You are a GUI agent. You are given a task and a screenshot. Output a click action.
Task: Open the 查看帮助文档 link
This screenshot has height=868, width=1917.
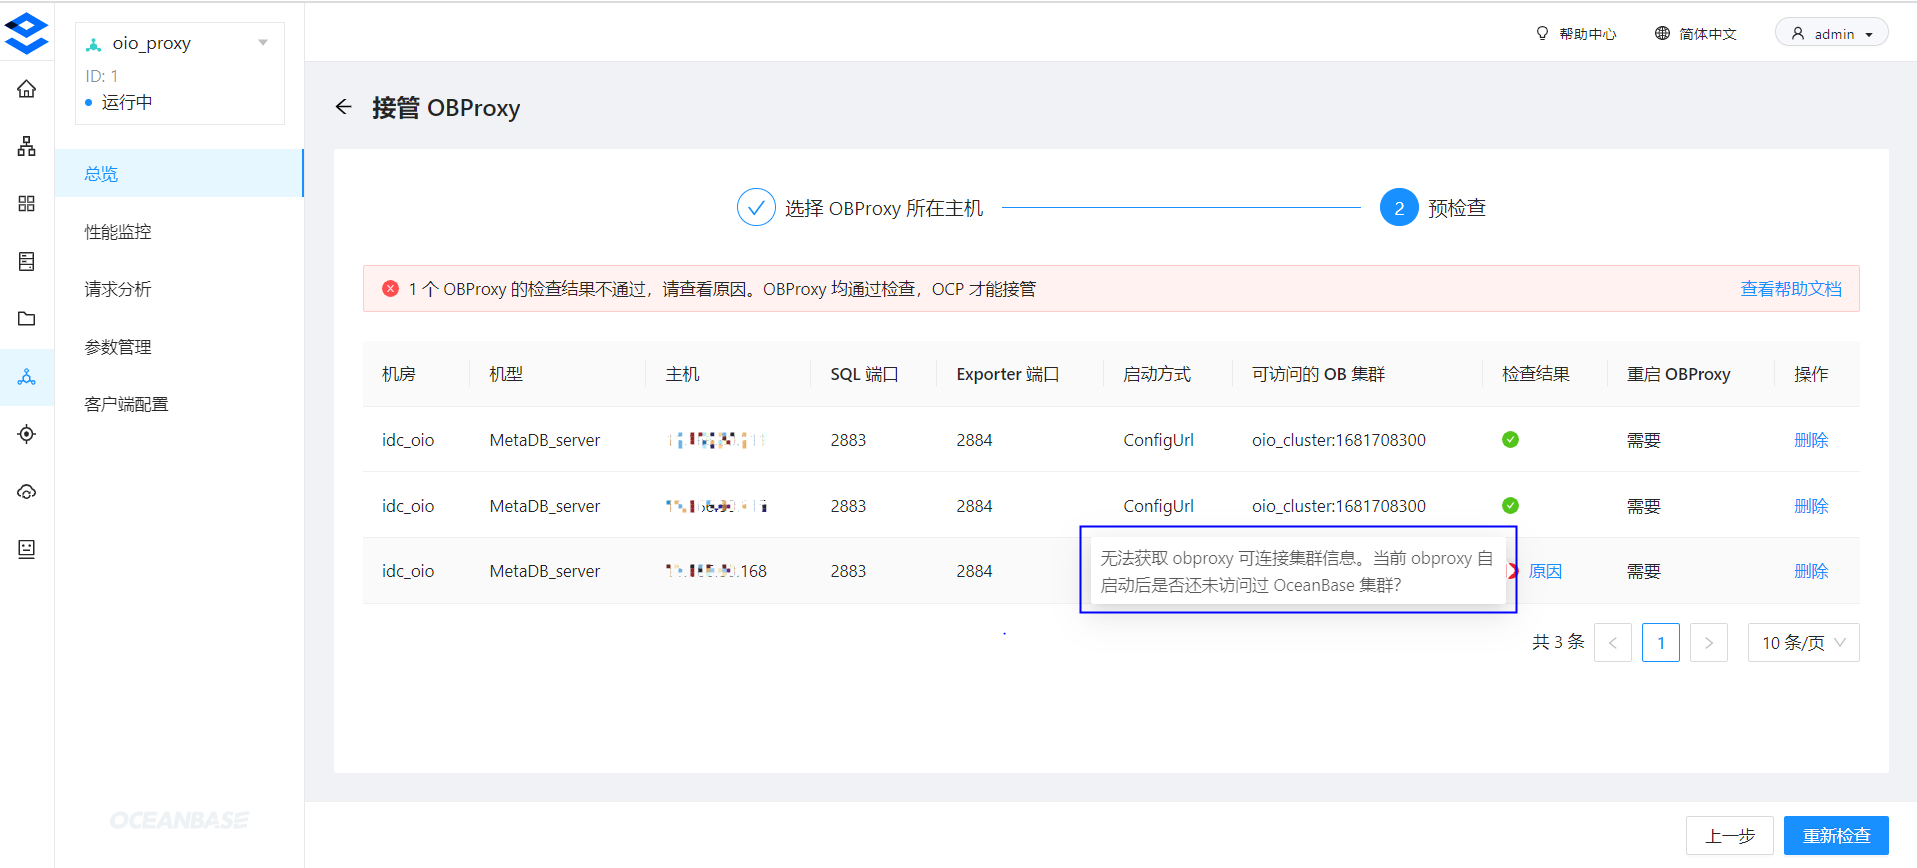click(x=1791, y=289)
